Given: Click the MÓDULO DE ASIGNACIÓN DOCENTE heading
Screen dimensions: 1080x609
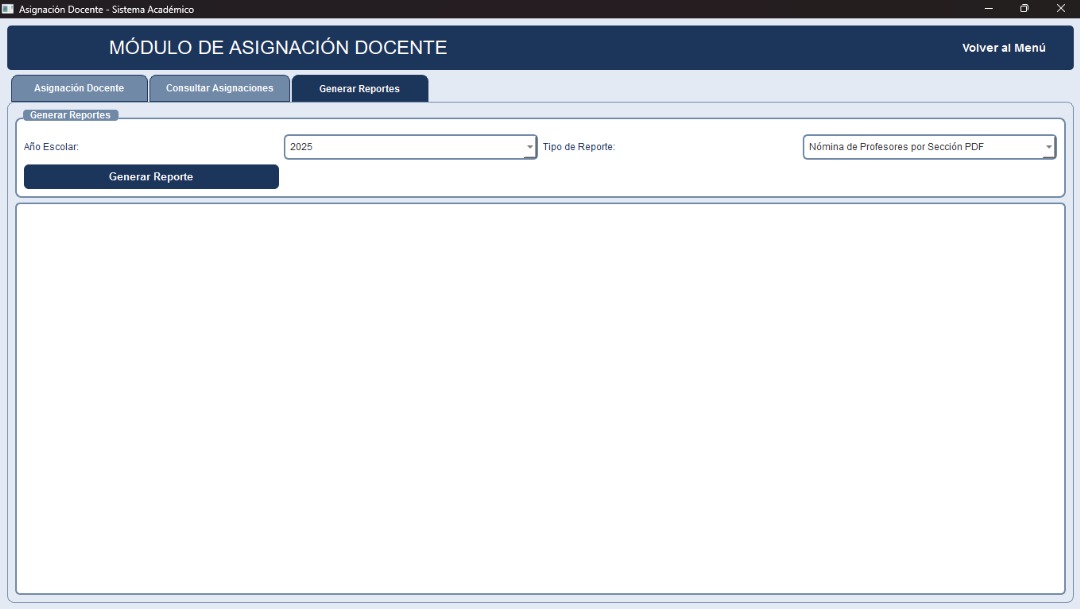Looking at the screenshot, I should [278, 48].
